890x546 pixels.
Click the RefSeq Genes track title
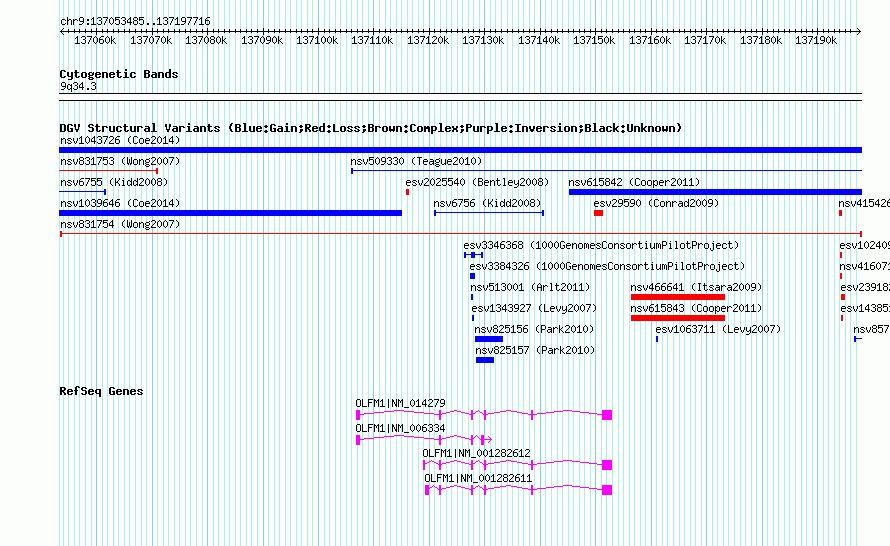coord(101,391)
